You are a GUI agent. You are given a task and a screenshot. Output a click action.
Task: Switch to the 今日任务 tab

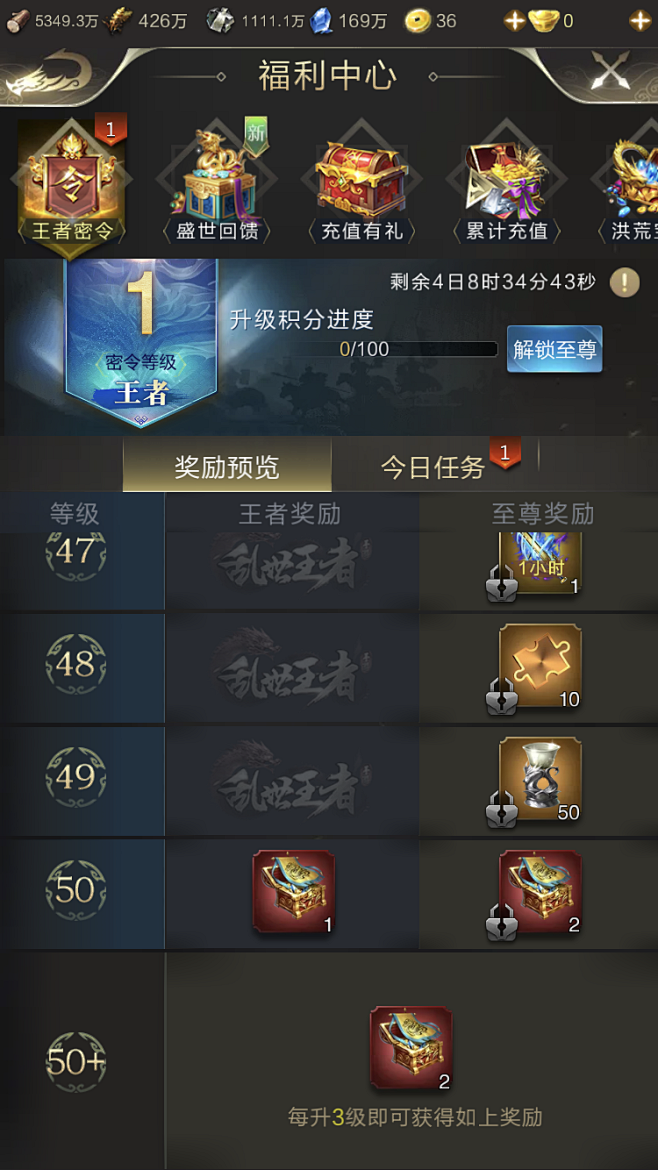tap(433, 467)
